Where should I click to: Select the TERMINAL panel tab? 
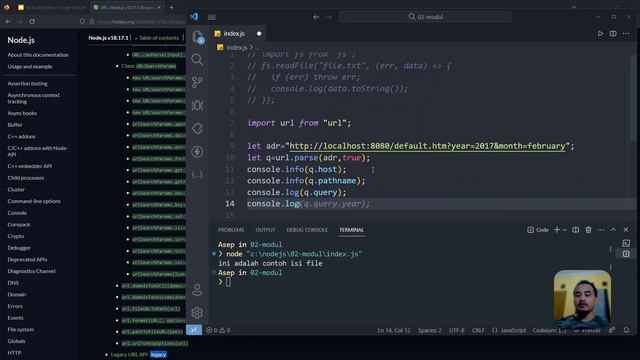tap(351, 230)
